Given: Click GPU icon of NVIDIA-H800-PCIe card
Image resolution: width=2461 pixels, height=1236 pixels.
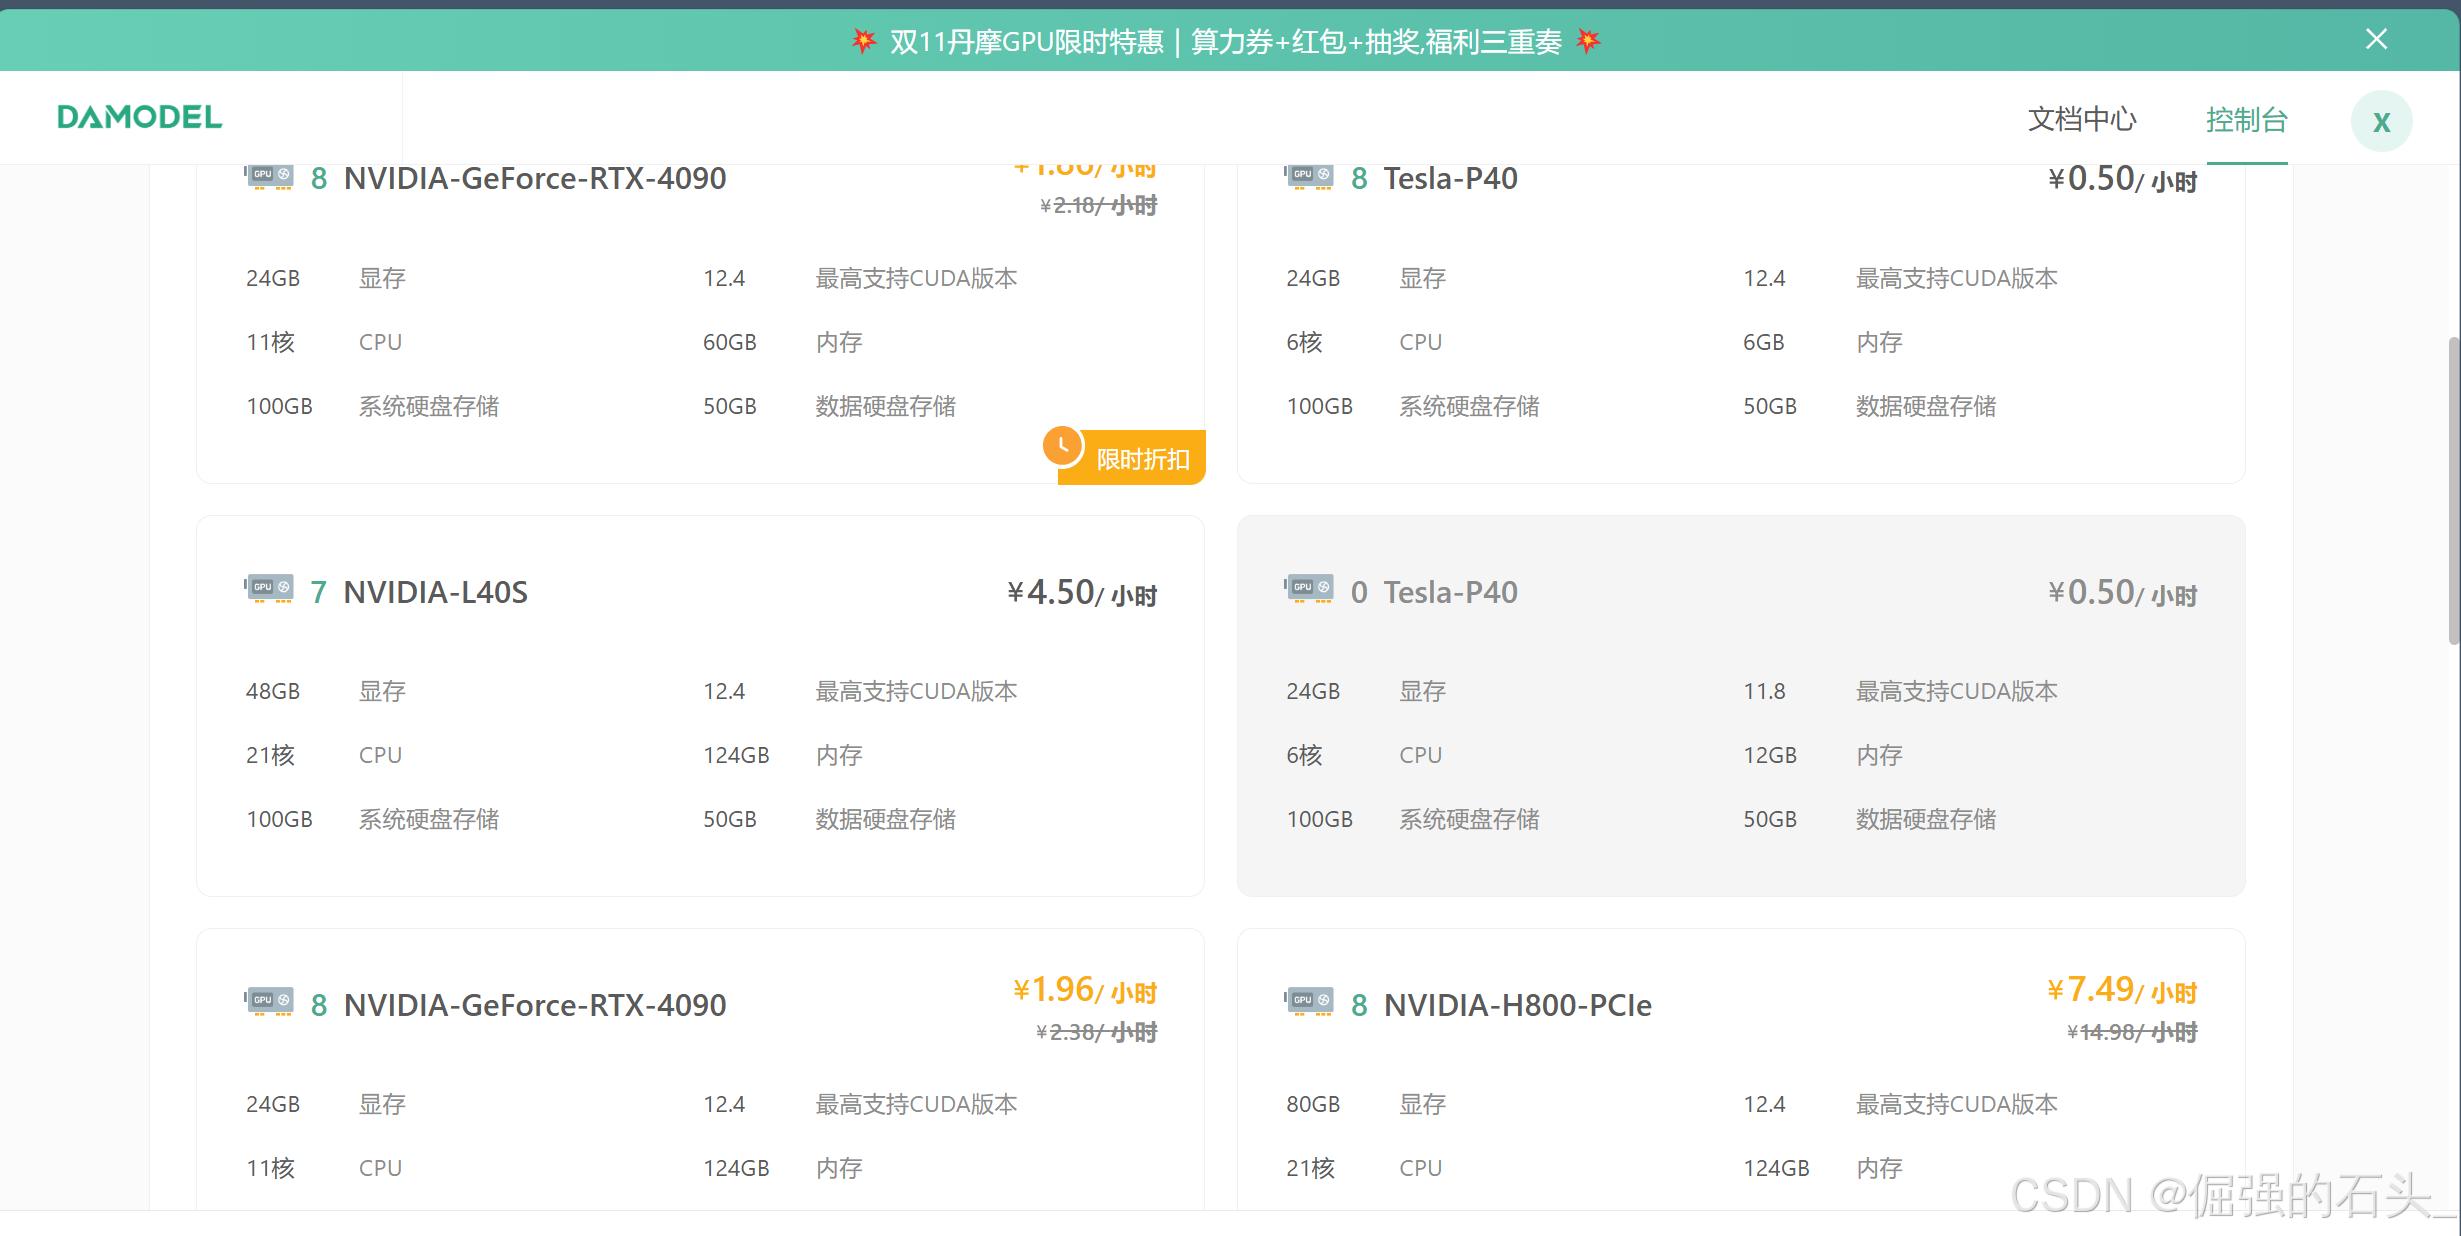Looking at the screenshot, I should click(x=1309, y=1001).
